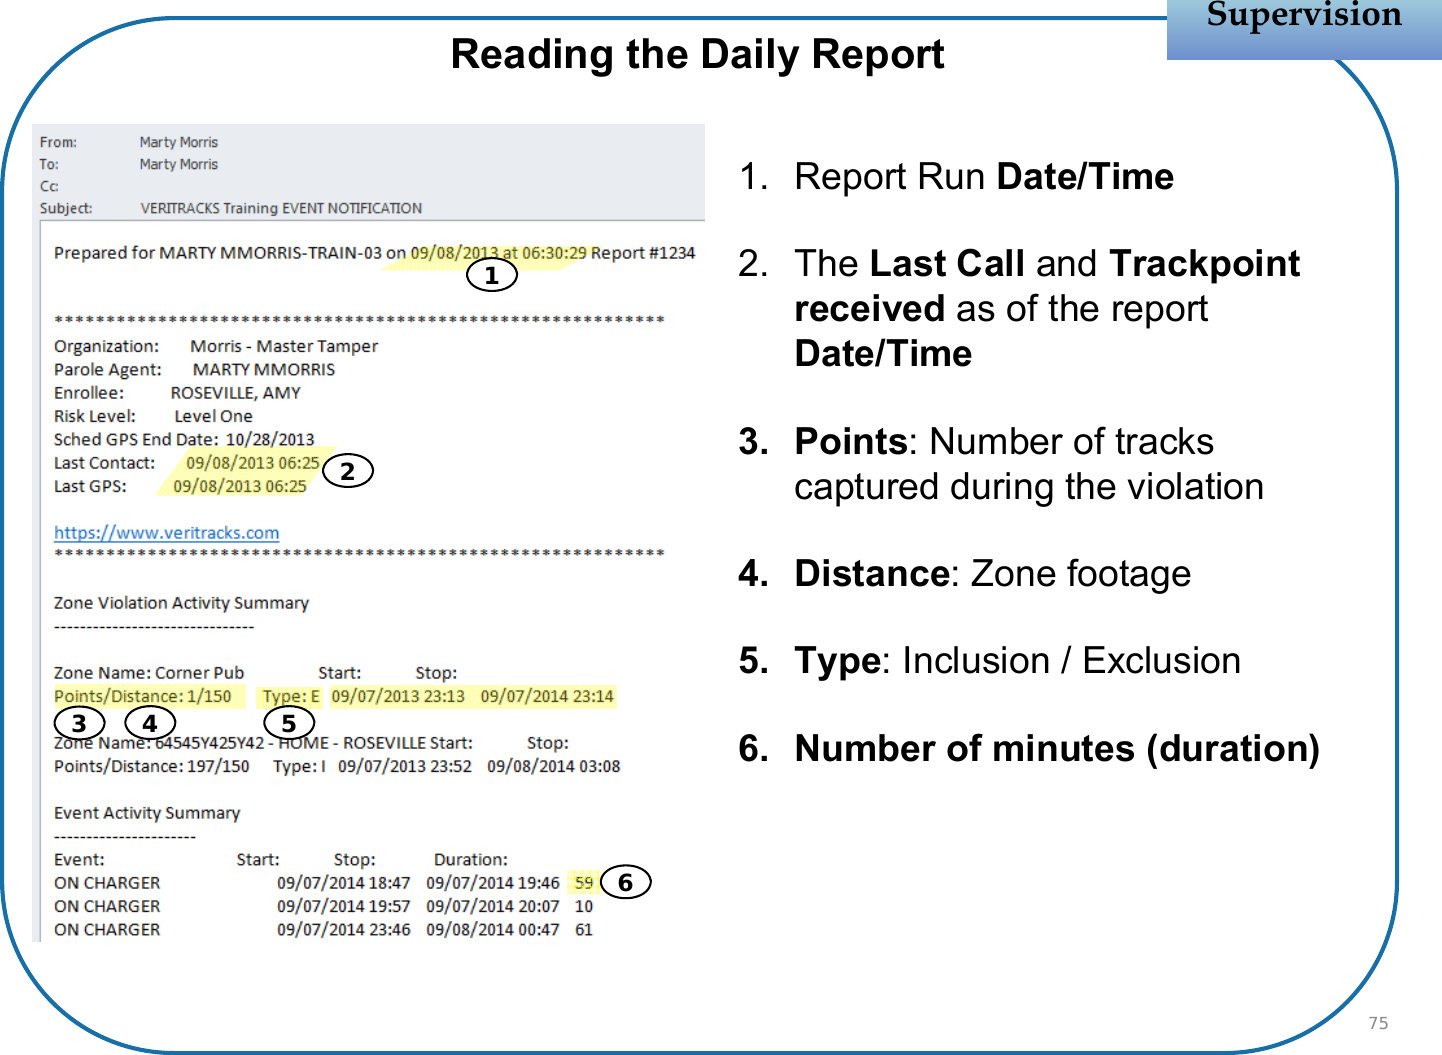Viewport: 1442px width, 1055px height.
Task: Select stop time 09/08/2014 03:08
Action: pos(554,766)
